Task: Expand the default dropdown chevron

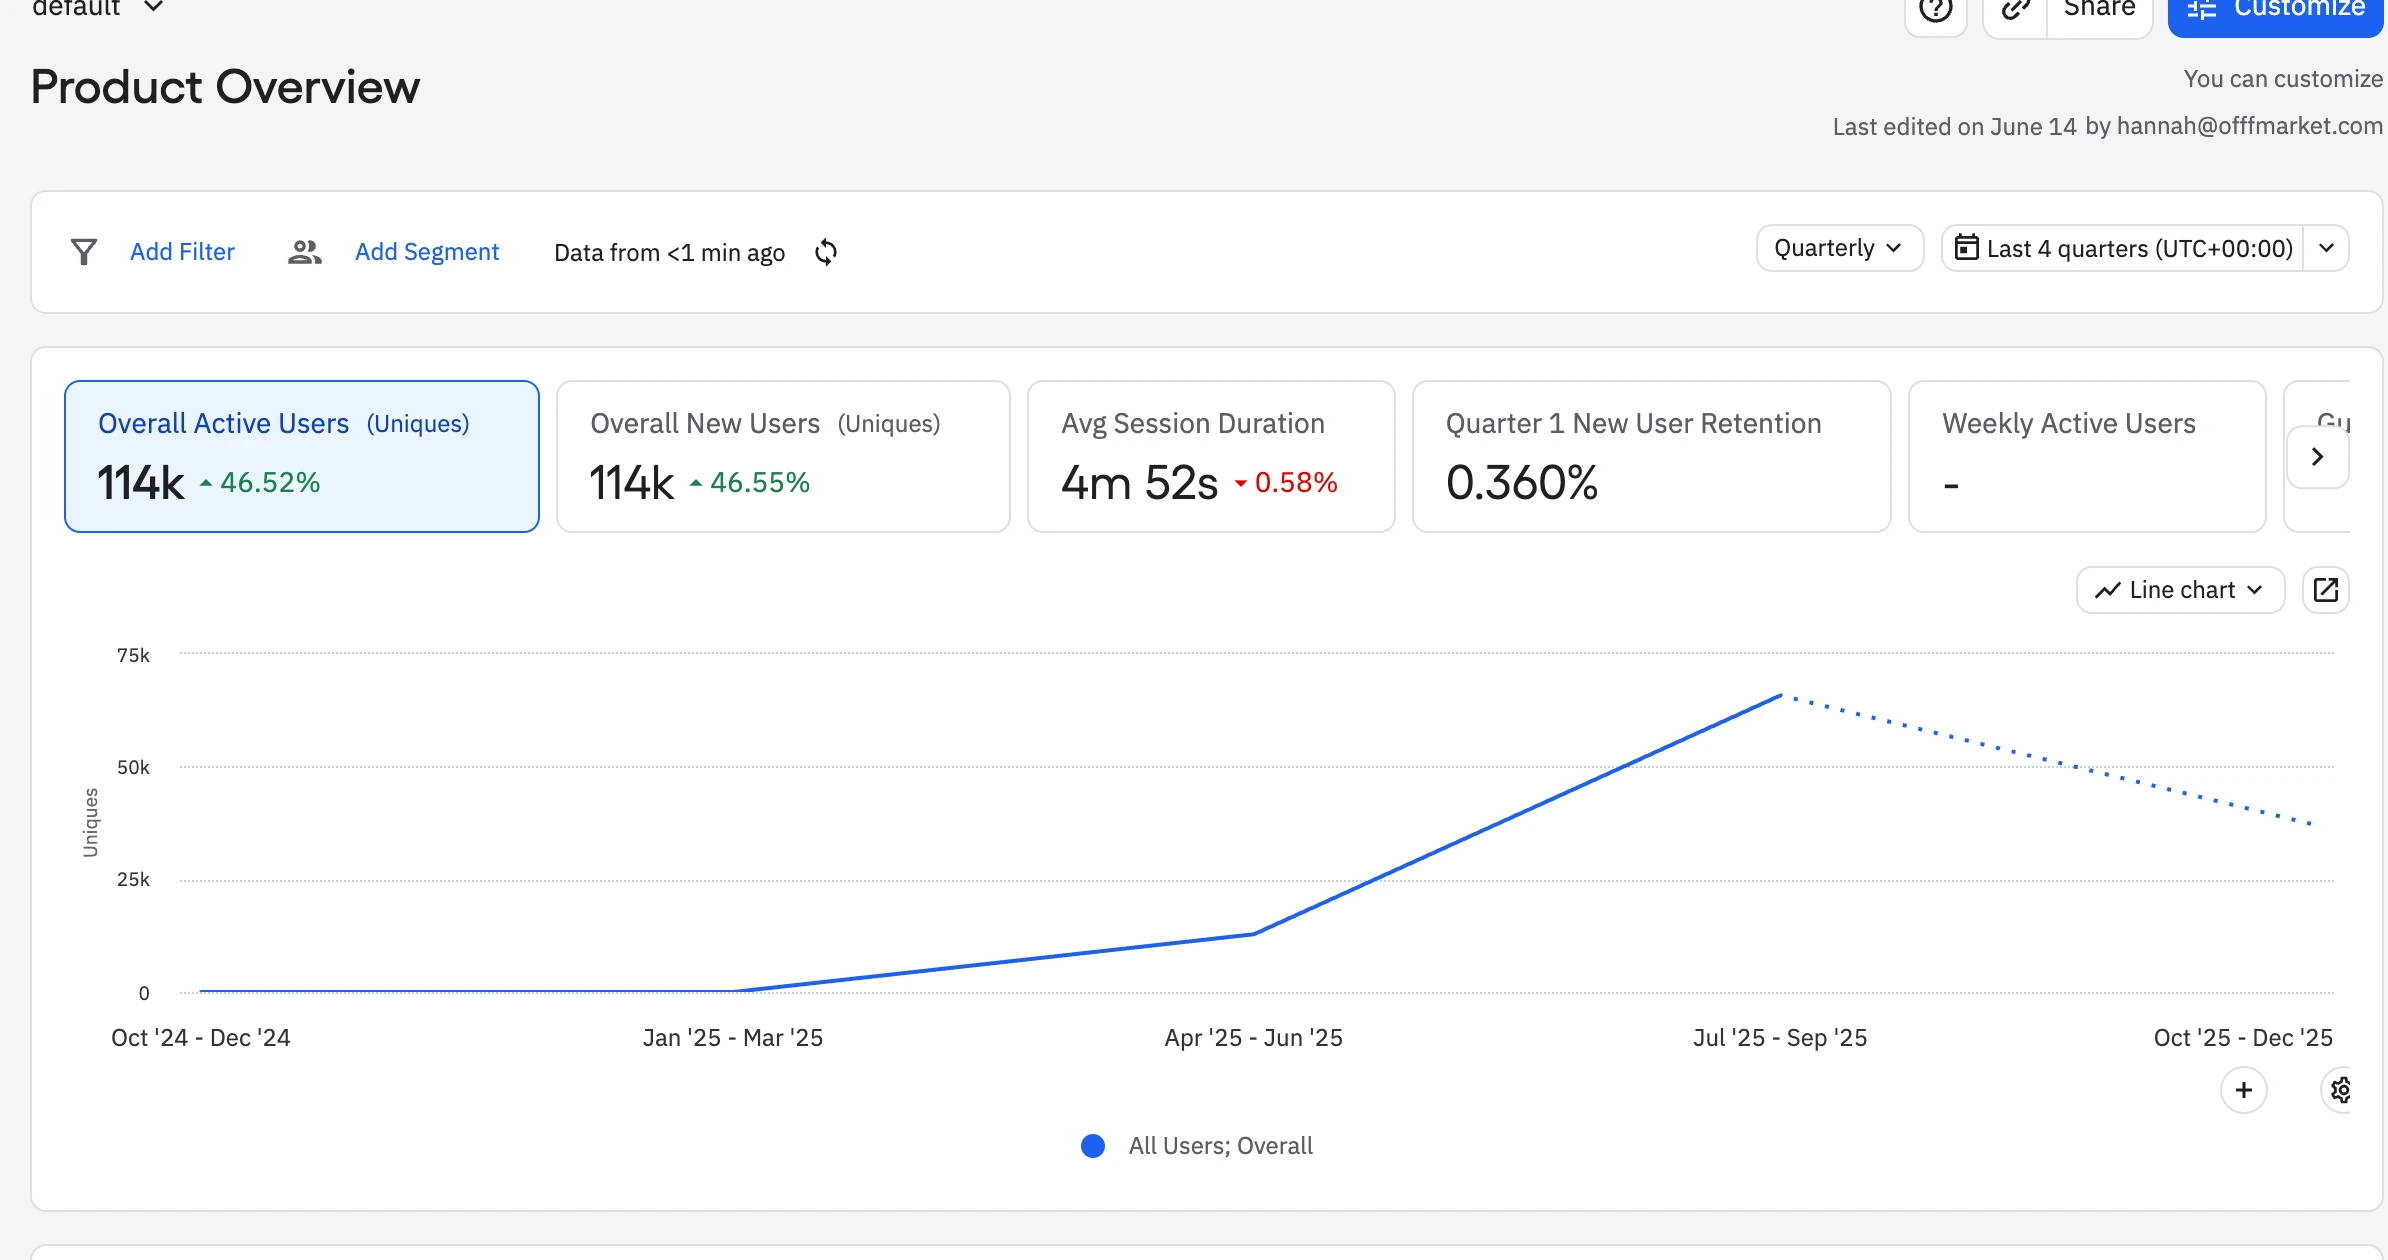Action: (153, 8)
